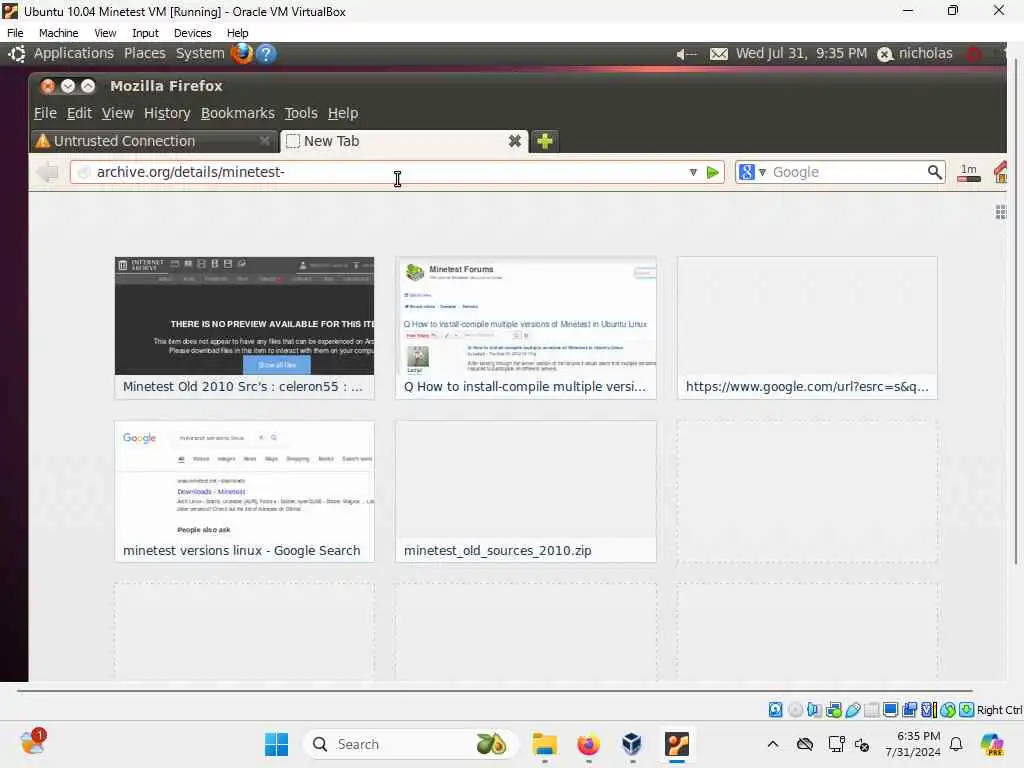Screen dimensions: 1024x768
Task: Open Ubuntu System menu
Action: pyautogui.click(x=200, y=54)
